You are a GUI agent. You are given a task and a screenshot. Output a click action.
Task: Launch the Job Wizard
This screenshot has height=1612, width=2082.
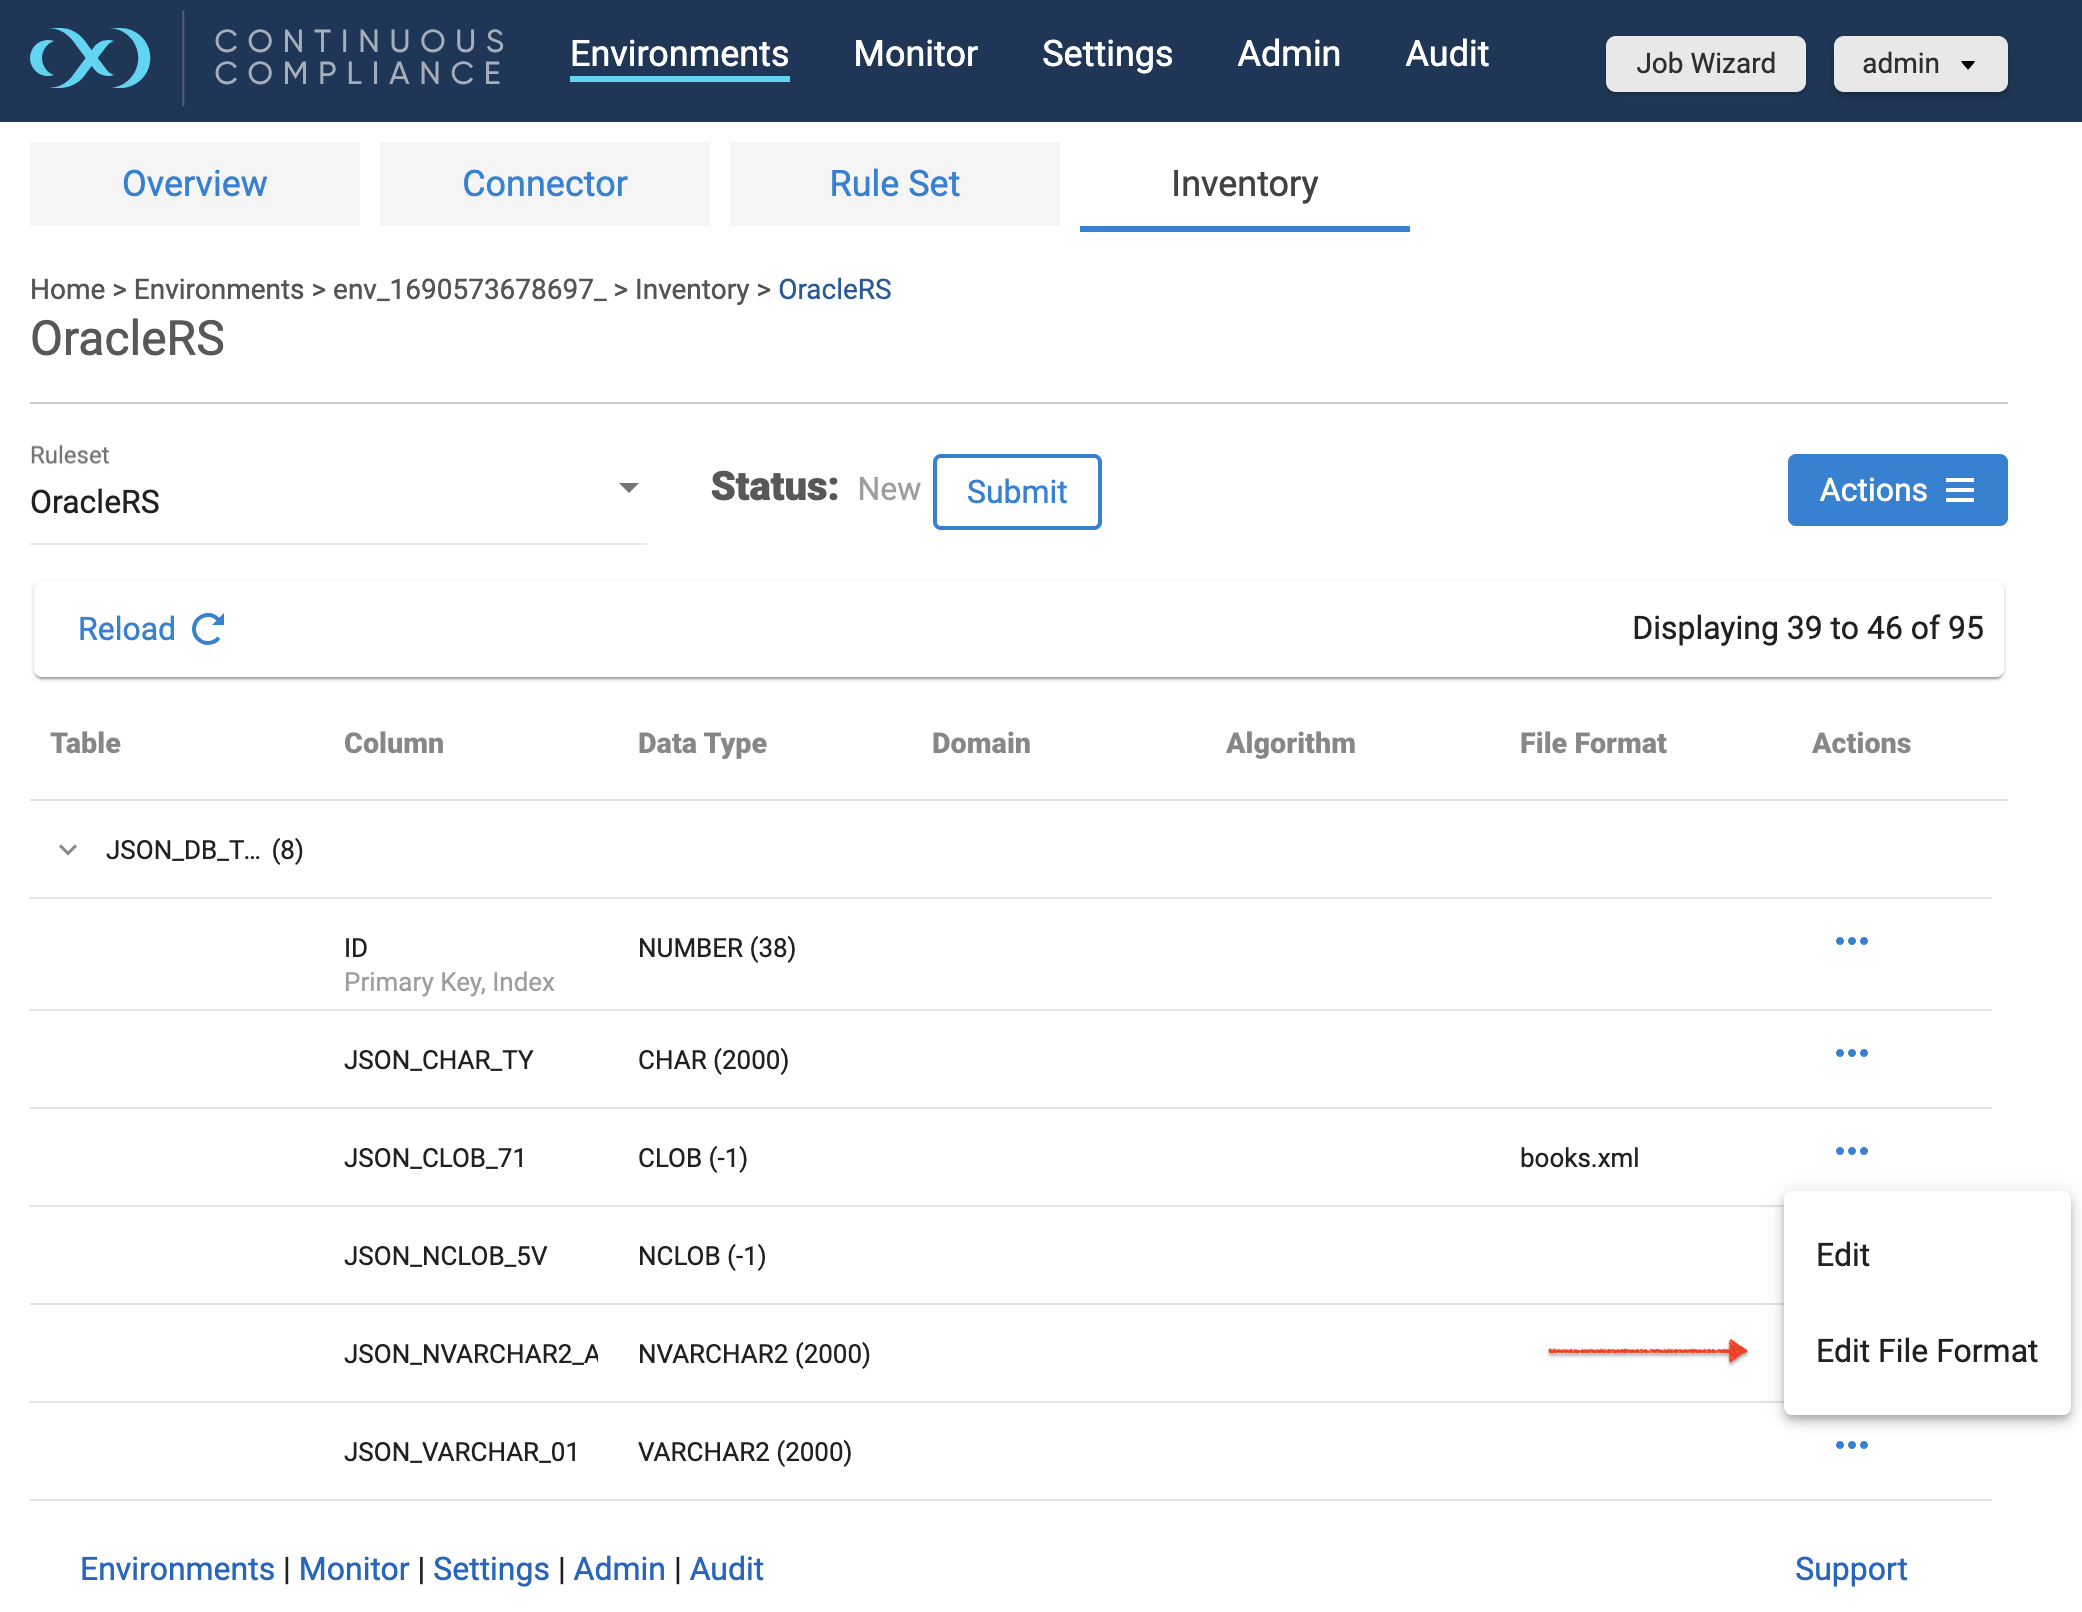coord(1705,64)
